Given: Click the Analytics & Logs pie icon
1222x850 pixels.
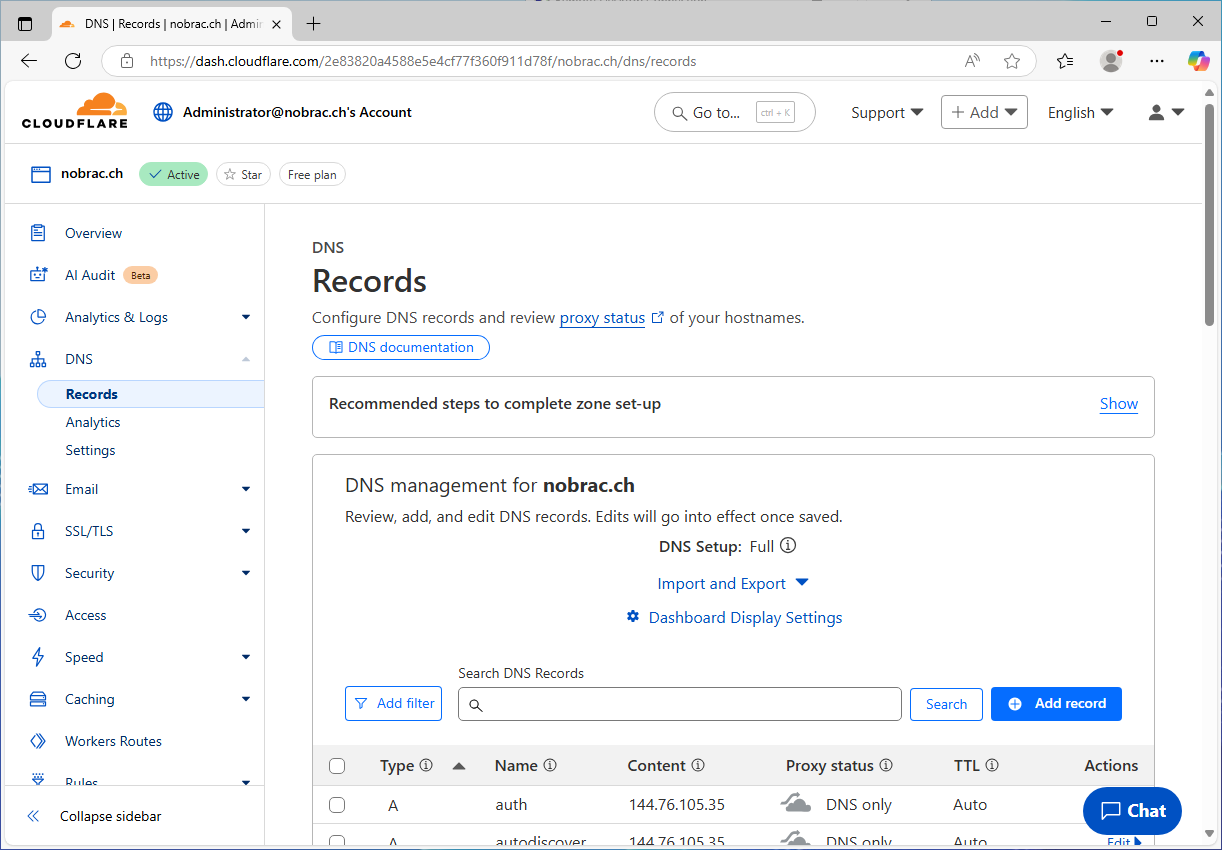Looking at the screenshot, I should point(38,317).
